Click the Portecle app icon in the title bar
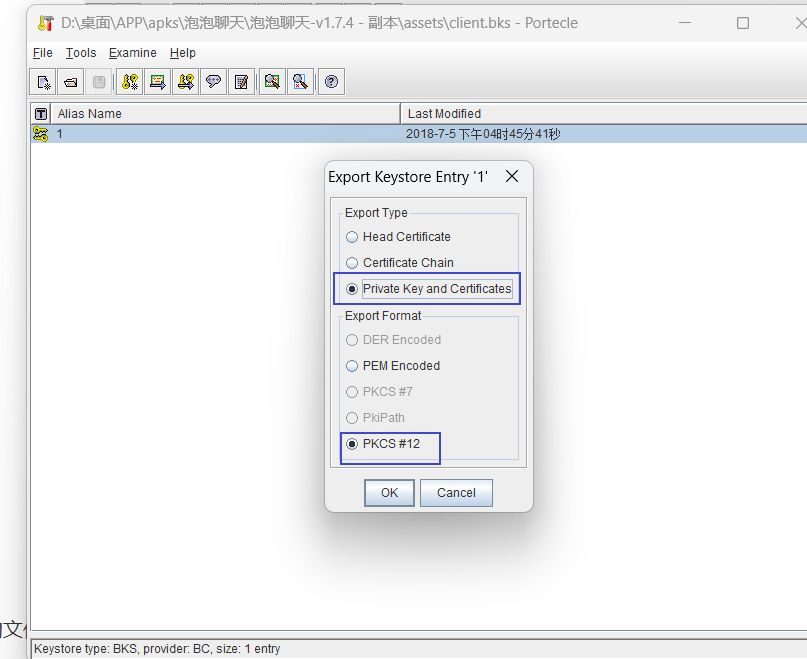This screenshot has width=807, height=659. pyautogui.click(x=46, y=23)
